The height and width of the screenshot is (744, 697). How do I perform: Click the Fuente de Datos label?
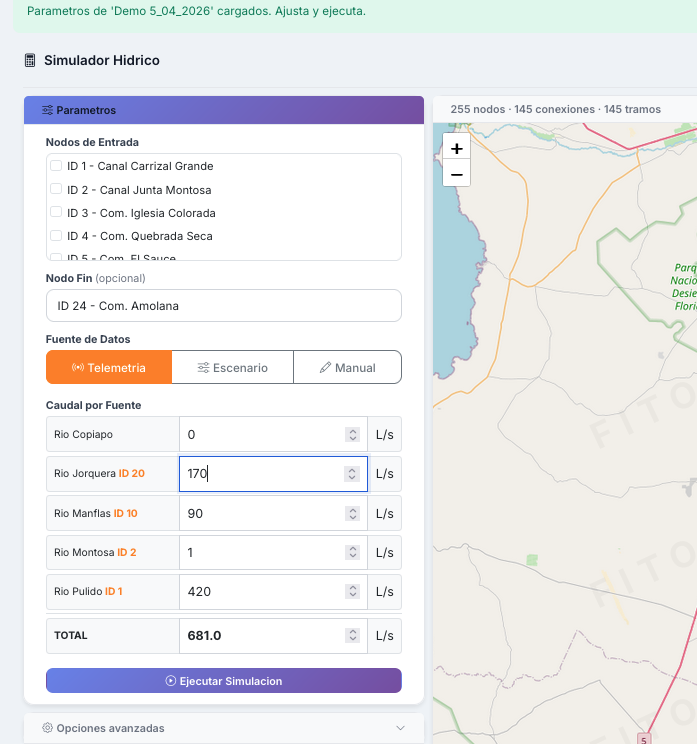tap(88, 339)
